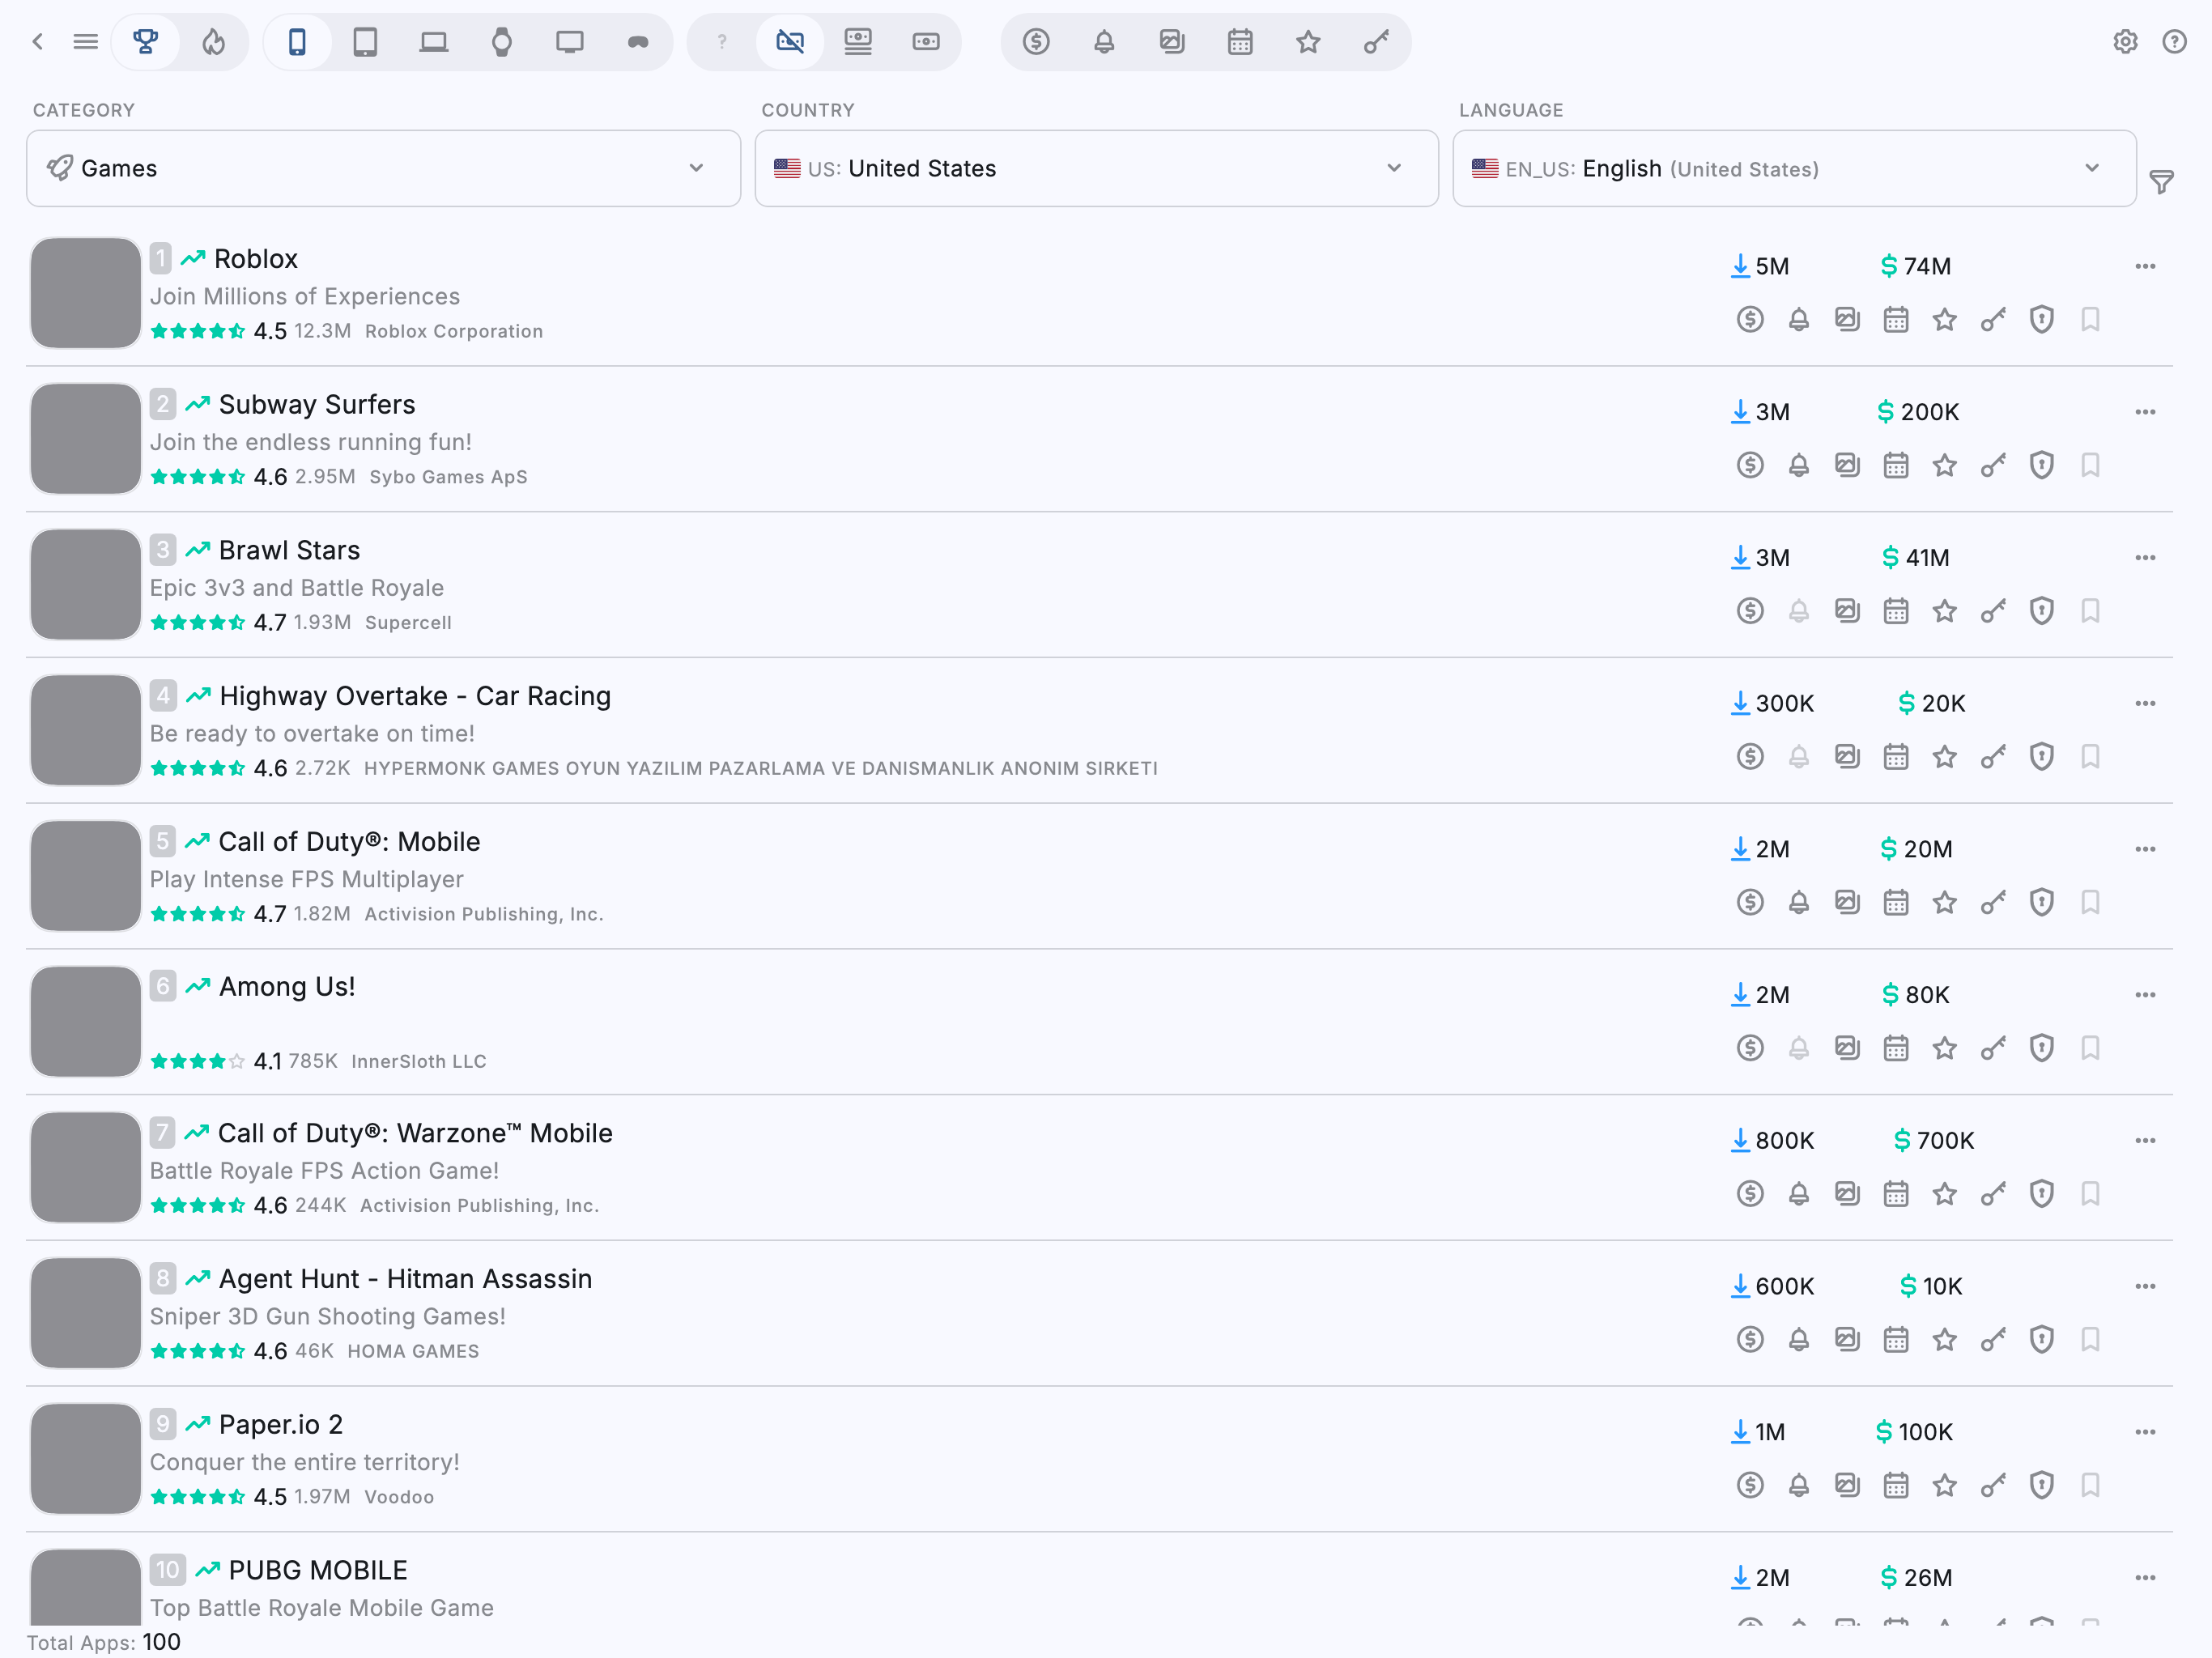This screenshot has height=1658, width=2212.
Task: Open the Roblox app title
Action: tap(256, 259)
